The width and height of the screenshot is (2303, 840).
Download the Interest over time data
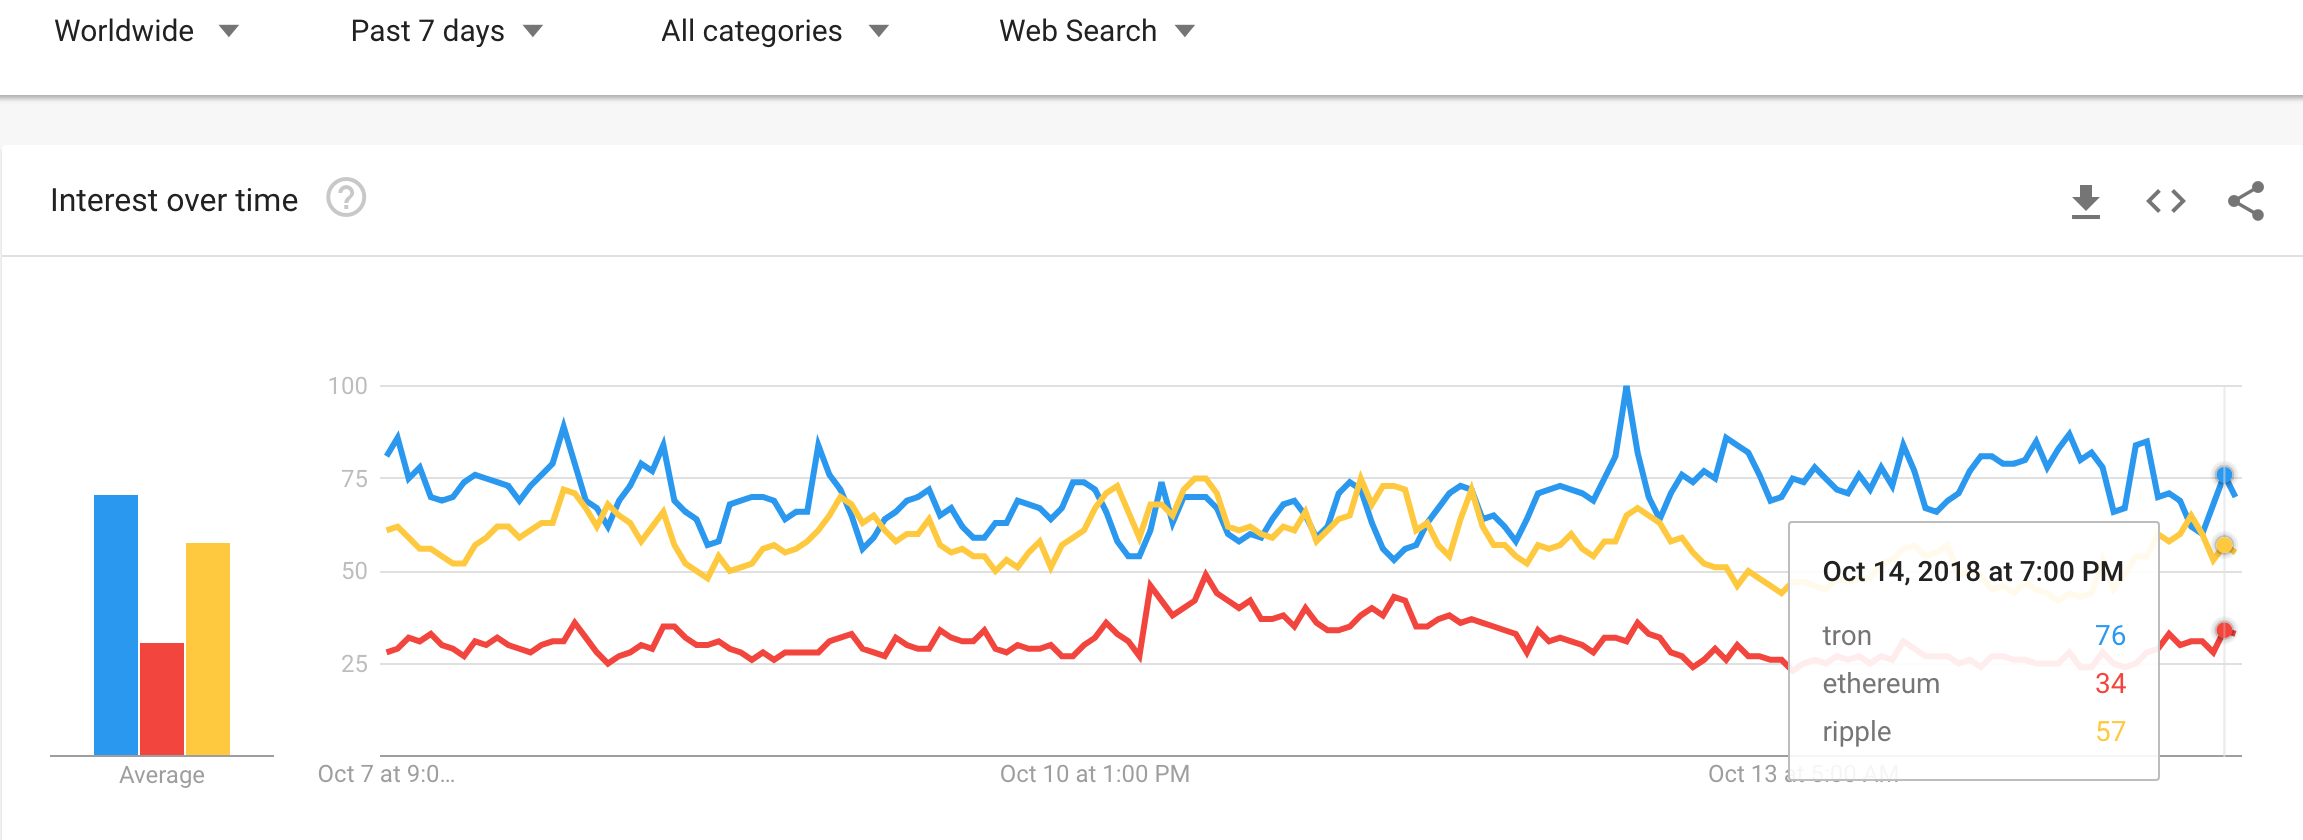pos(2085,201)
